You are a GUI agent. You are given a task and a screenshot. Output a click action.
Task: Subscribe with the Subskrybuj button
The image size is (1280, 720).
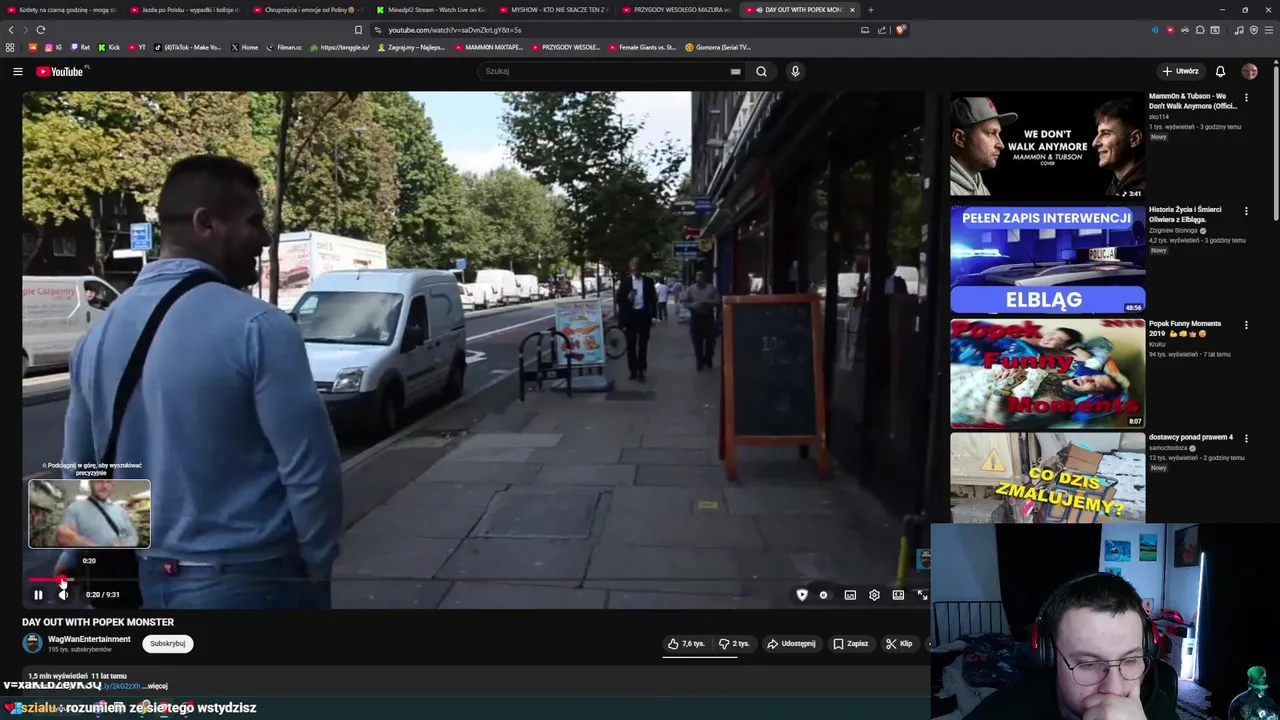tap(168, 644)
